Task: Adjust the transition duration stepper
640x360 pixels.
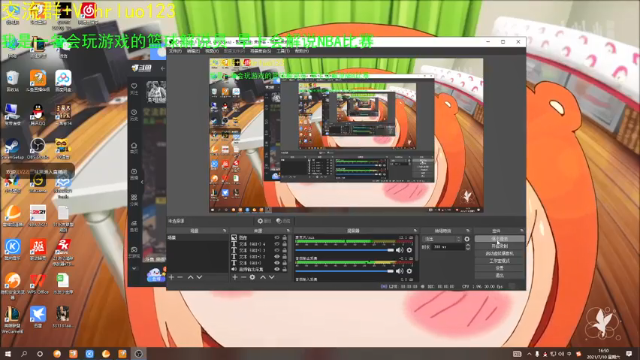Action: pos(468,247)
